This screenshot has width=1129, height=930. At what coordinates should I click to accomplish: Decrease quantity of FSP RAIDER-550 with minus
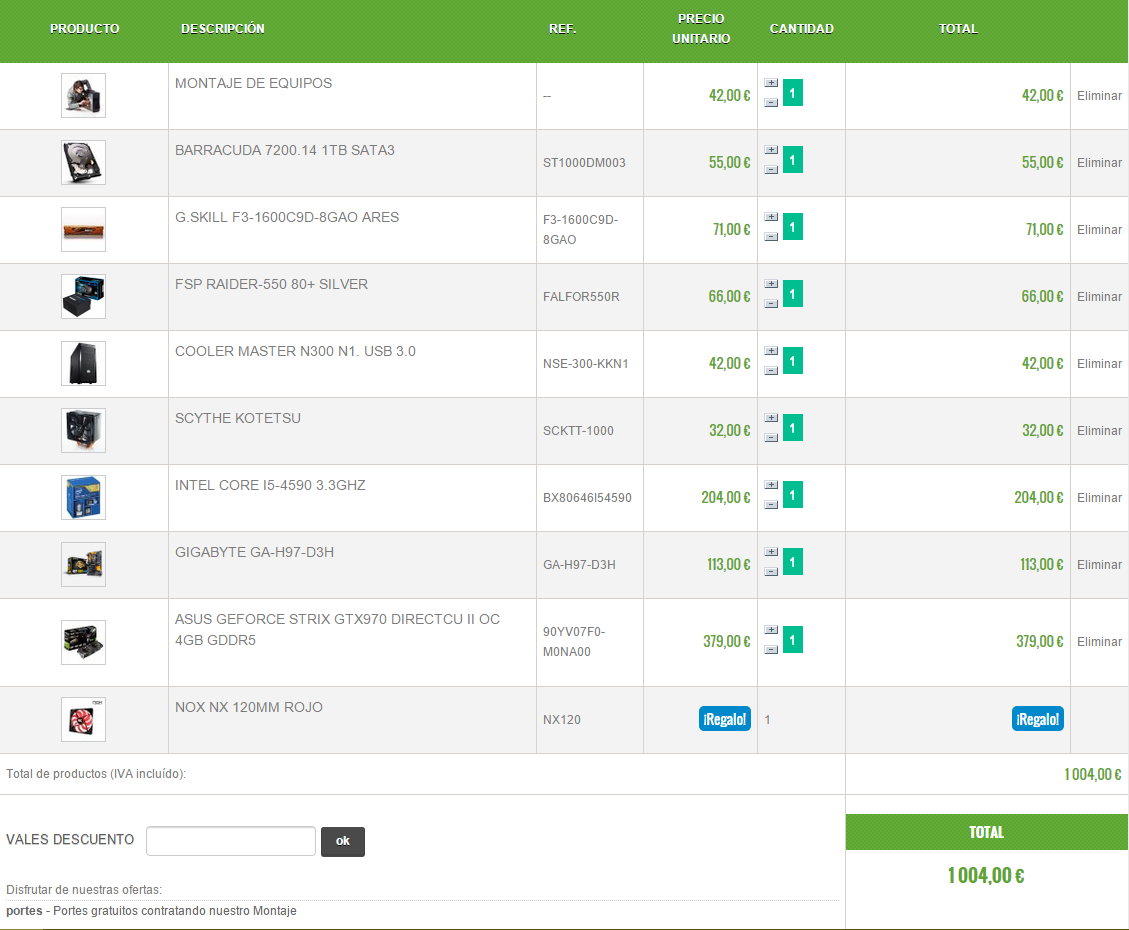point(771,304)
